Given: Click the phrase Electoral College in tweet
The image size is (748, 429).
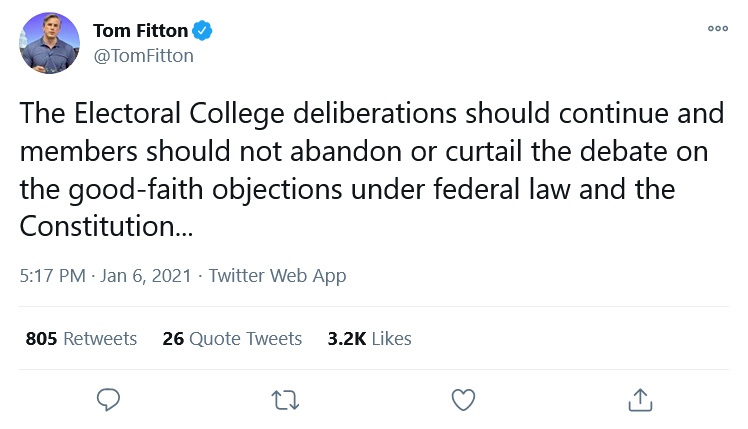Looking at the screenshot, I should (179, 114).
